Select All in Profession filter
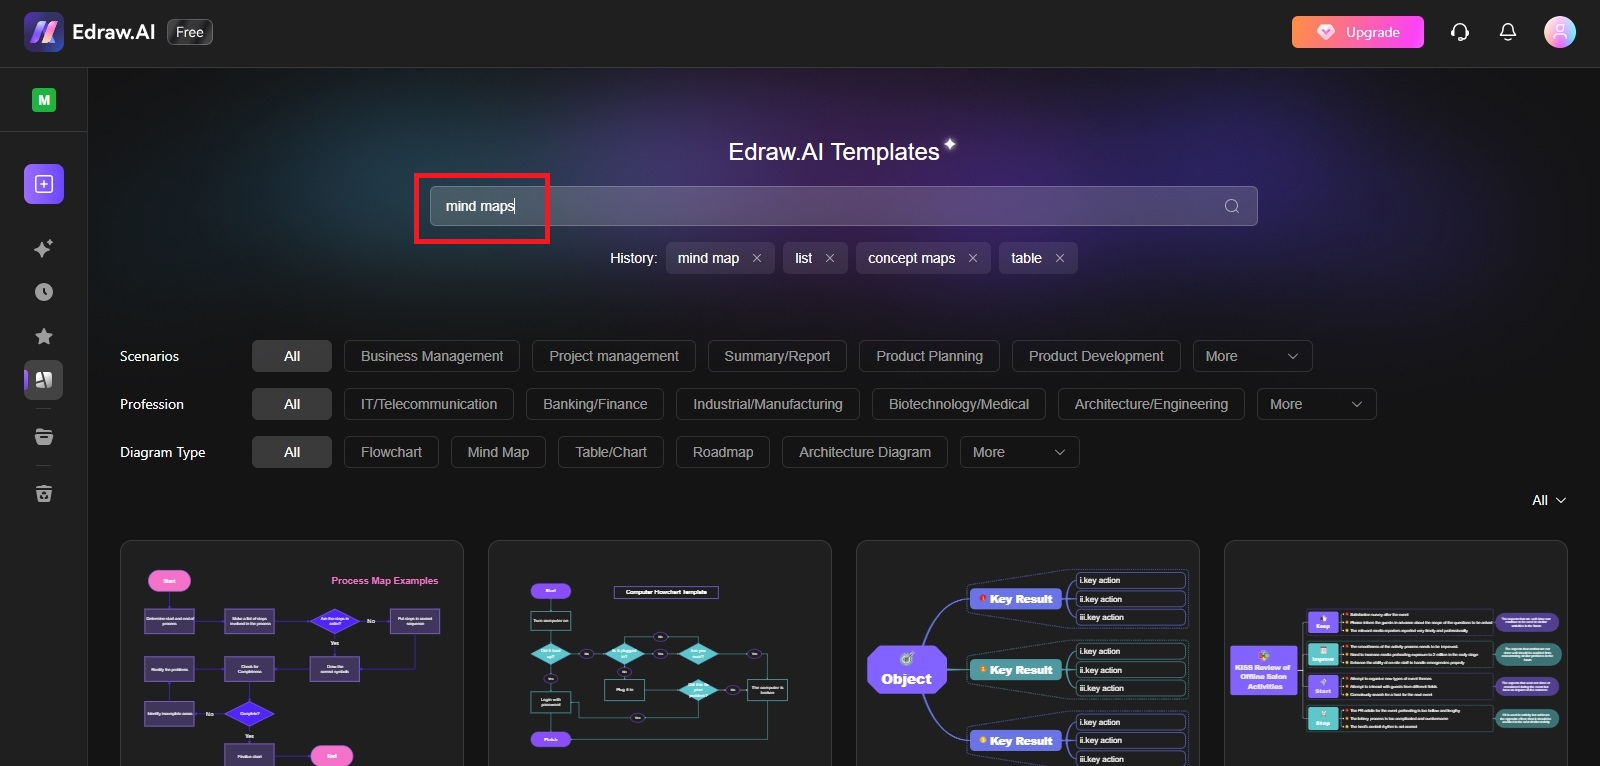The height and width of the screenshot is (766, 1600). [292, 404]
